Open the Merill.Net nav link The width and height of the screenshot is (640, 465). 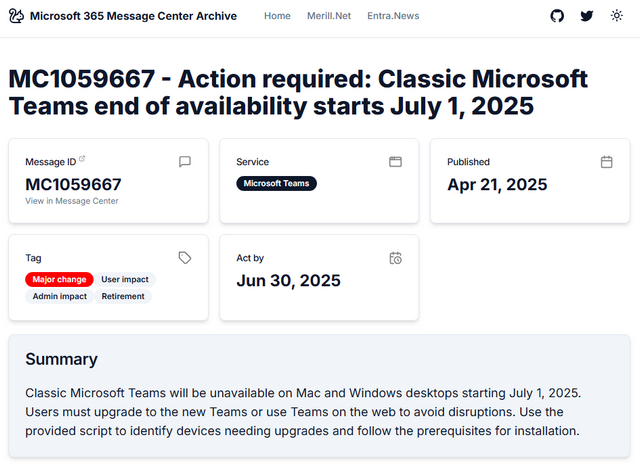(329, 16)
